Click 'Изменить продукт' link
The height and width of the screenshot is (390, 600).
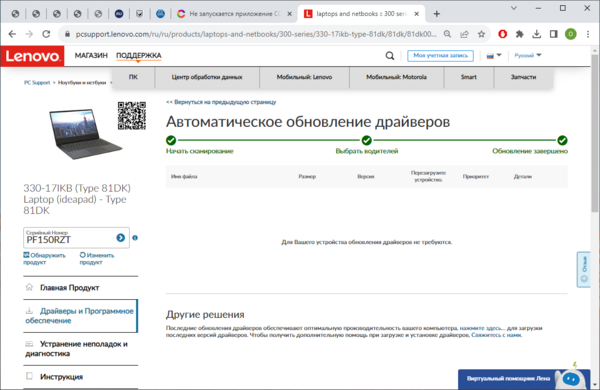pyautogui.click(x=97, y=259)
